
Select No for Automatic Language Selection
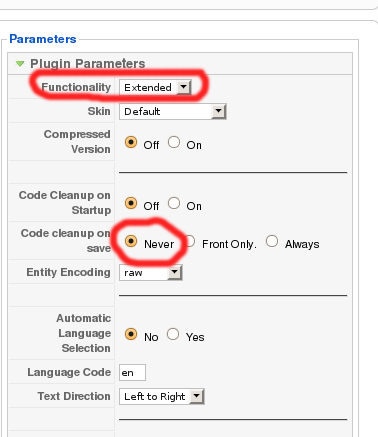131,334
